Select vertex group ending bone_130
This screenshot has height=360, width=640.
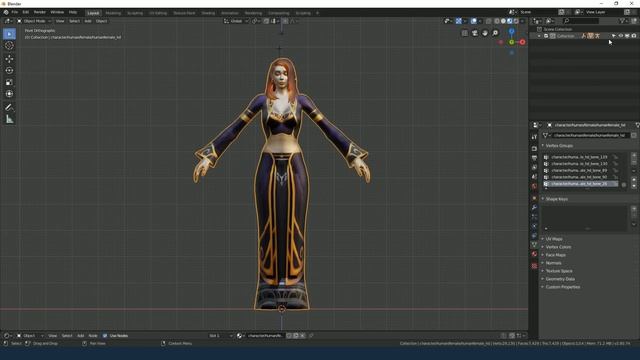(x=580, y=164)
